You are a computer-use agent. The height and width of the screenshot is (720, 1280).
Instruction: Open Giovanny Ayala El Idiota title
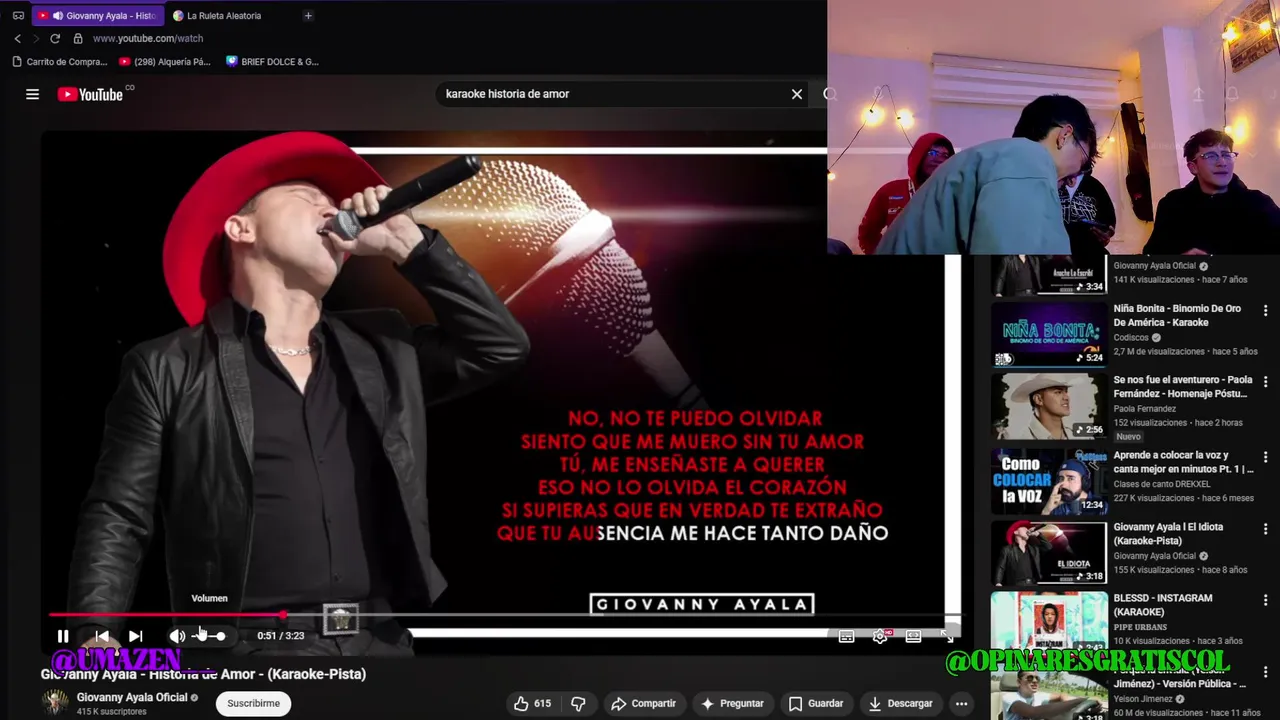1168,534
